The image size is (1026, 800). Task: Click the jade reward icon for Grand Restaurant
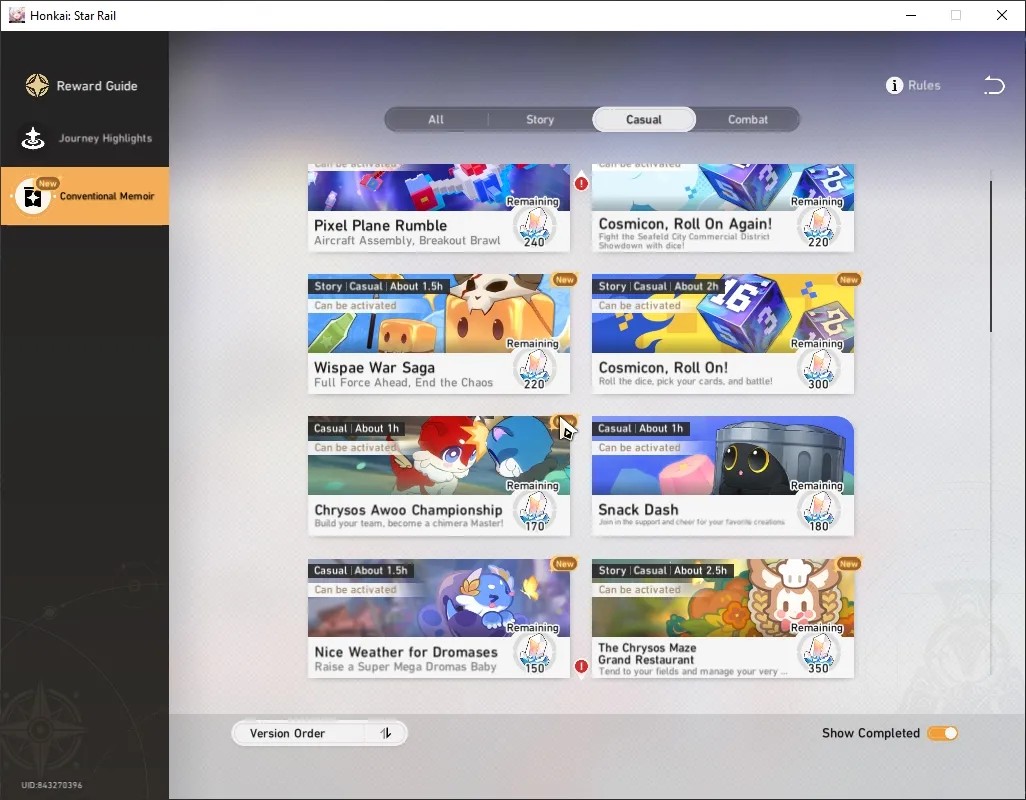coord(819,653)
